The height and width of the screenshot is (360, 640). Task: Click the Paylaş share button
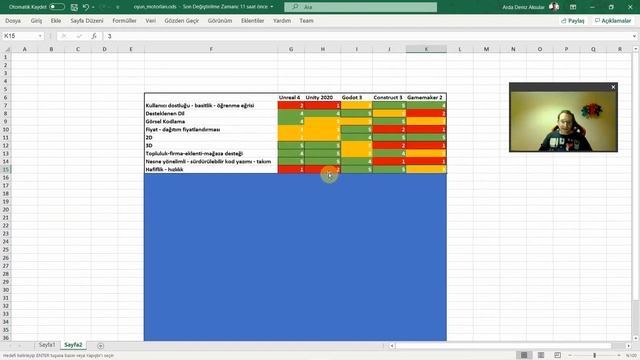point(573,20)
